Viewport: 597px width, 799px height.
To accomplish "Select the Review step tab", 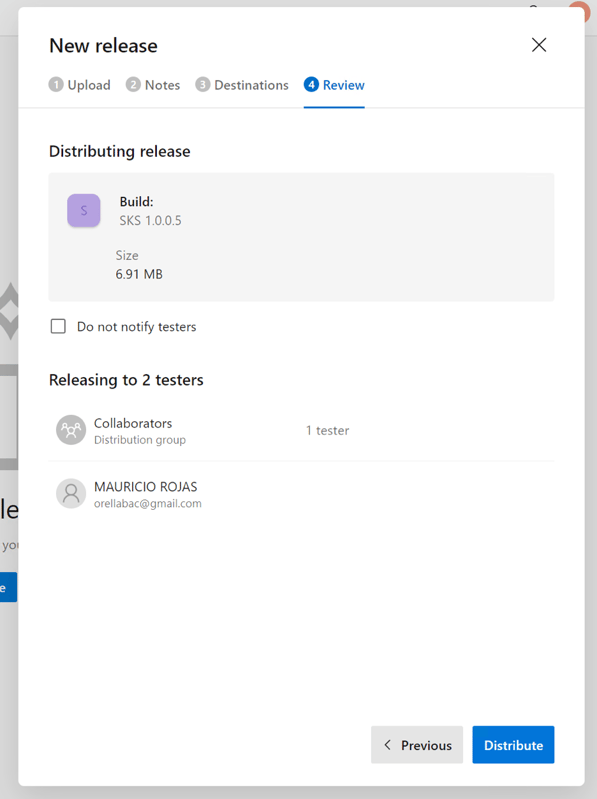I will (334, 85).
